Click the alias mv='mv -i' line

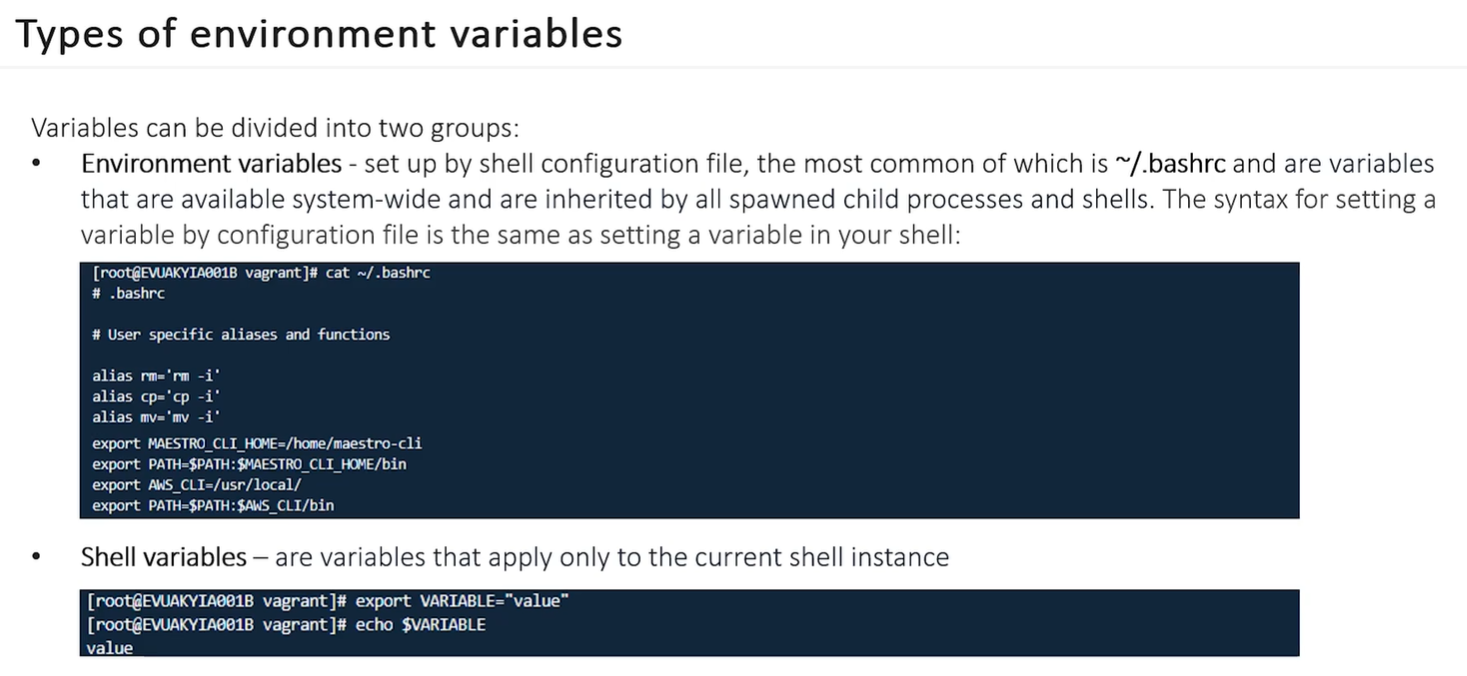[156, 417]
